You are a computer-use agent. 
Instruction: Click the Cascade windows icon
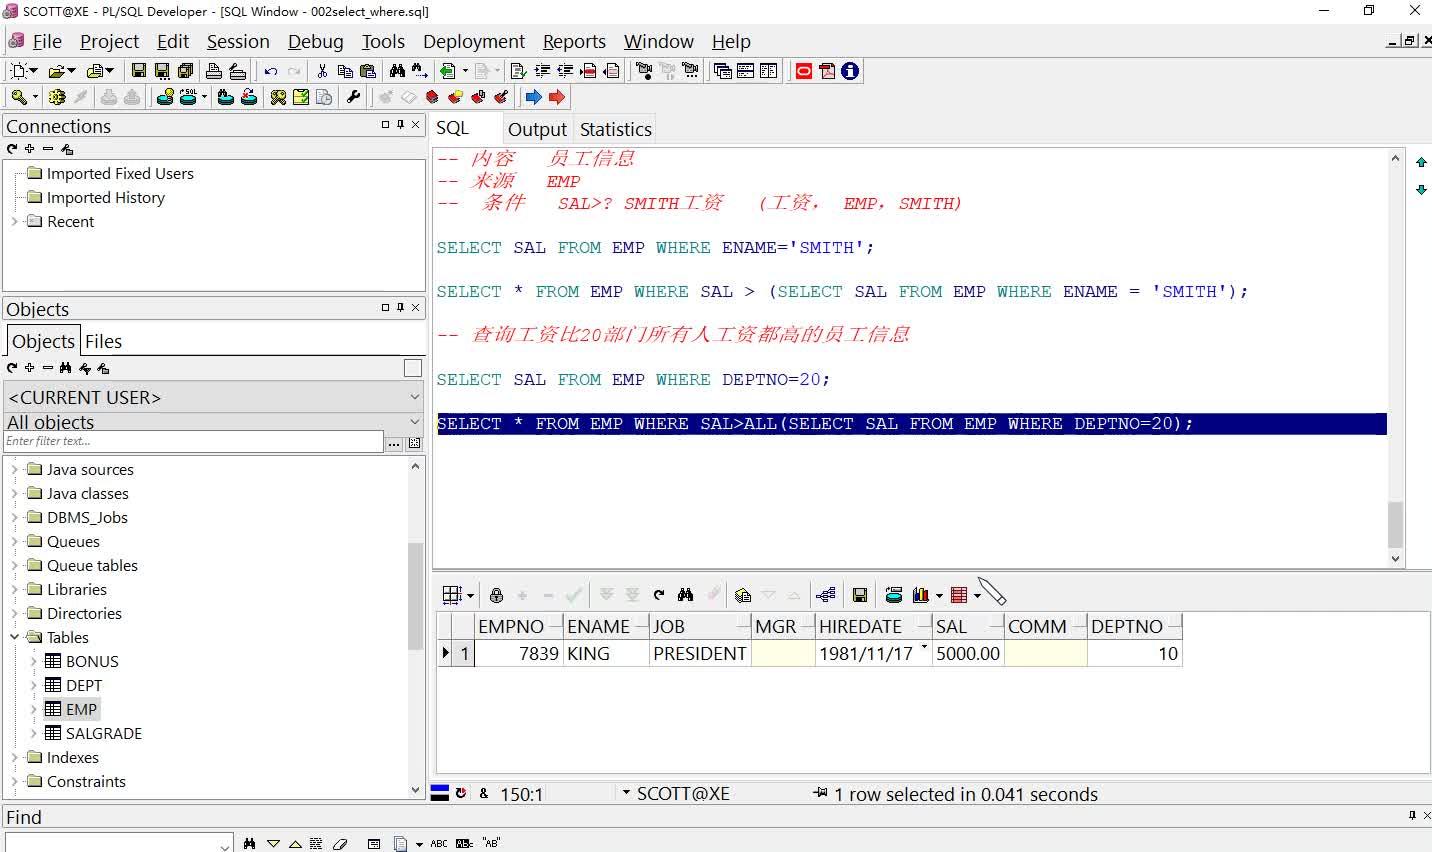(x=723, y=71)
